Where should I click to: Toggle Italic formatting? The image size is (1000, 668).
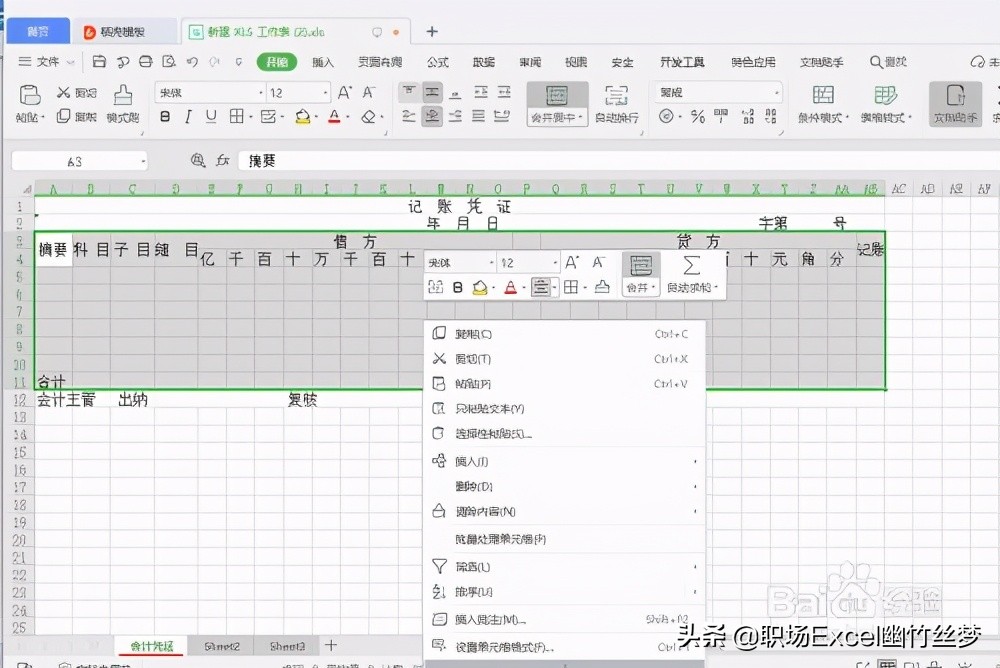[x=187, y=114]
